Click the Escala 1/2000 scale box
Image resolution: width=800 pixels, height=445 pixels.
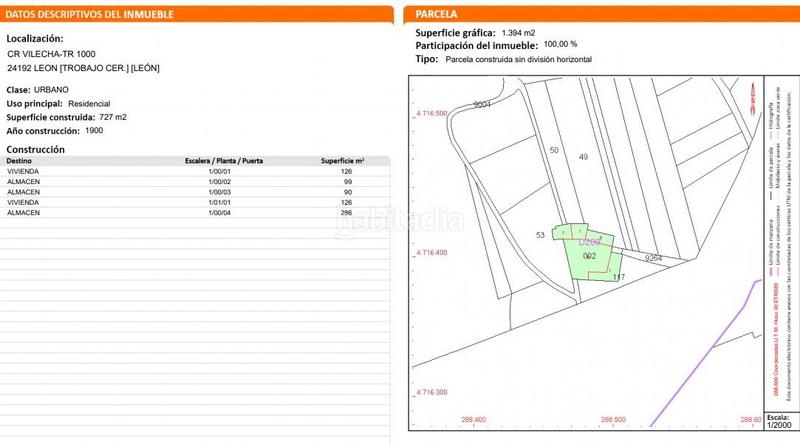click(780, 423)
